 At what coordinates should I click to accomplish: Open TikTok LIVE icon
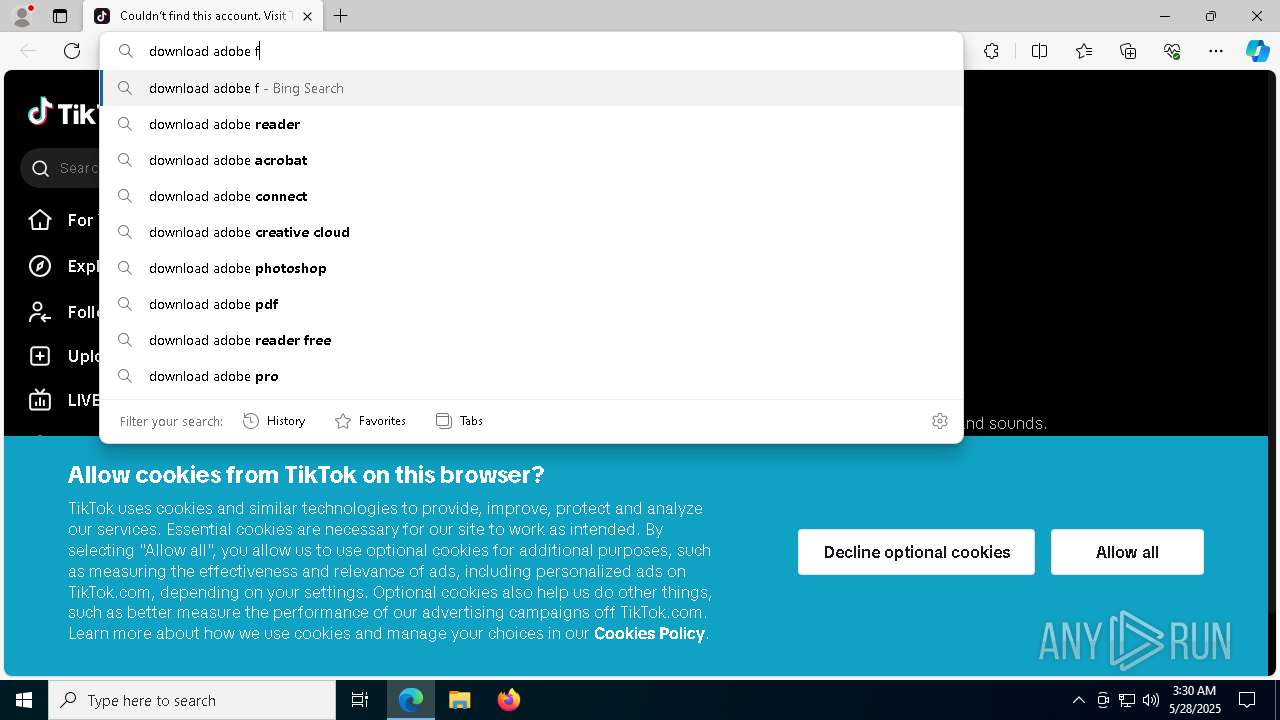(x=40, y=400)
